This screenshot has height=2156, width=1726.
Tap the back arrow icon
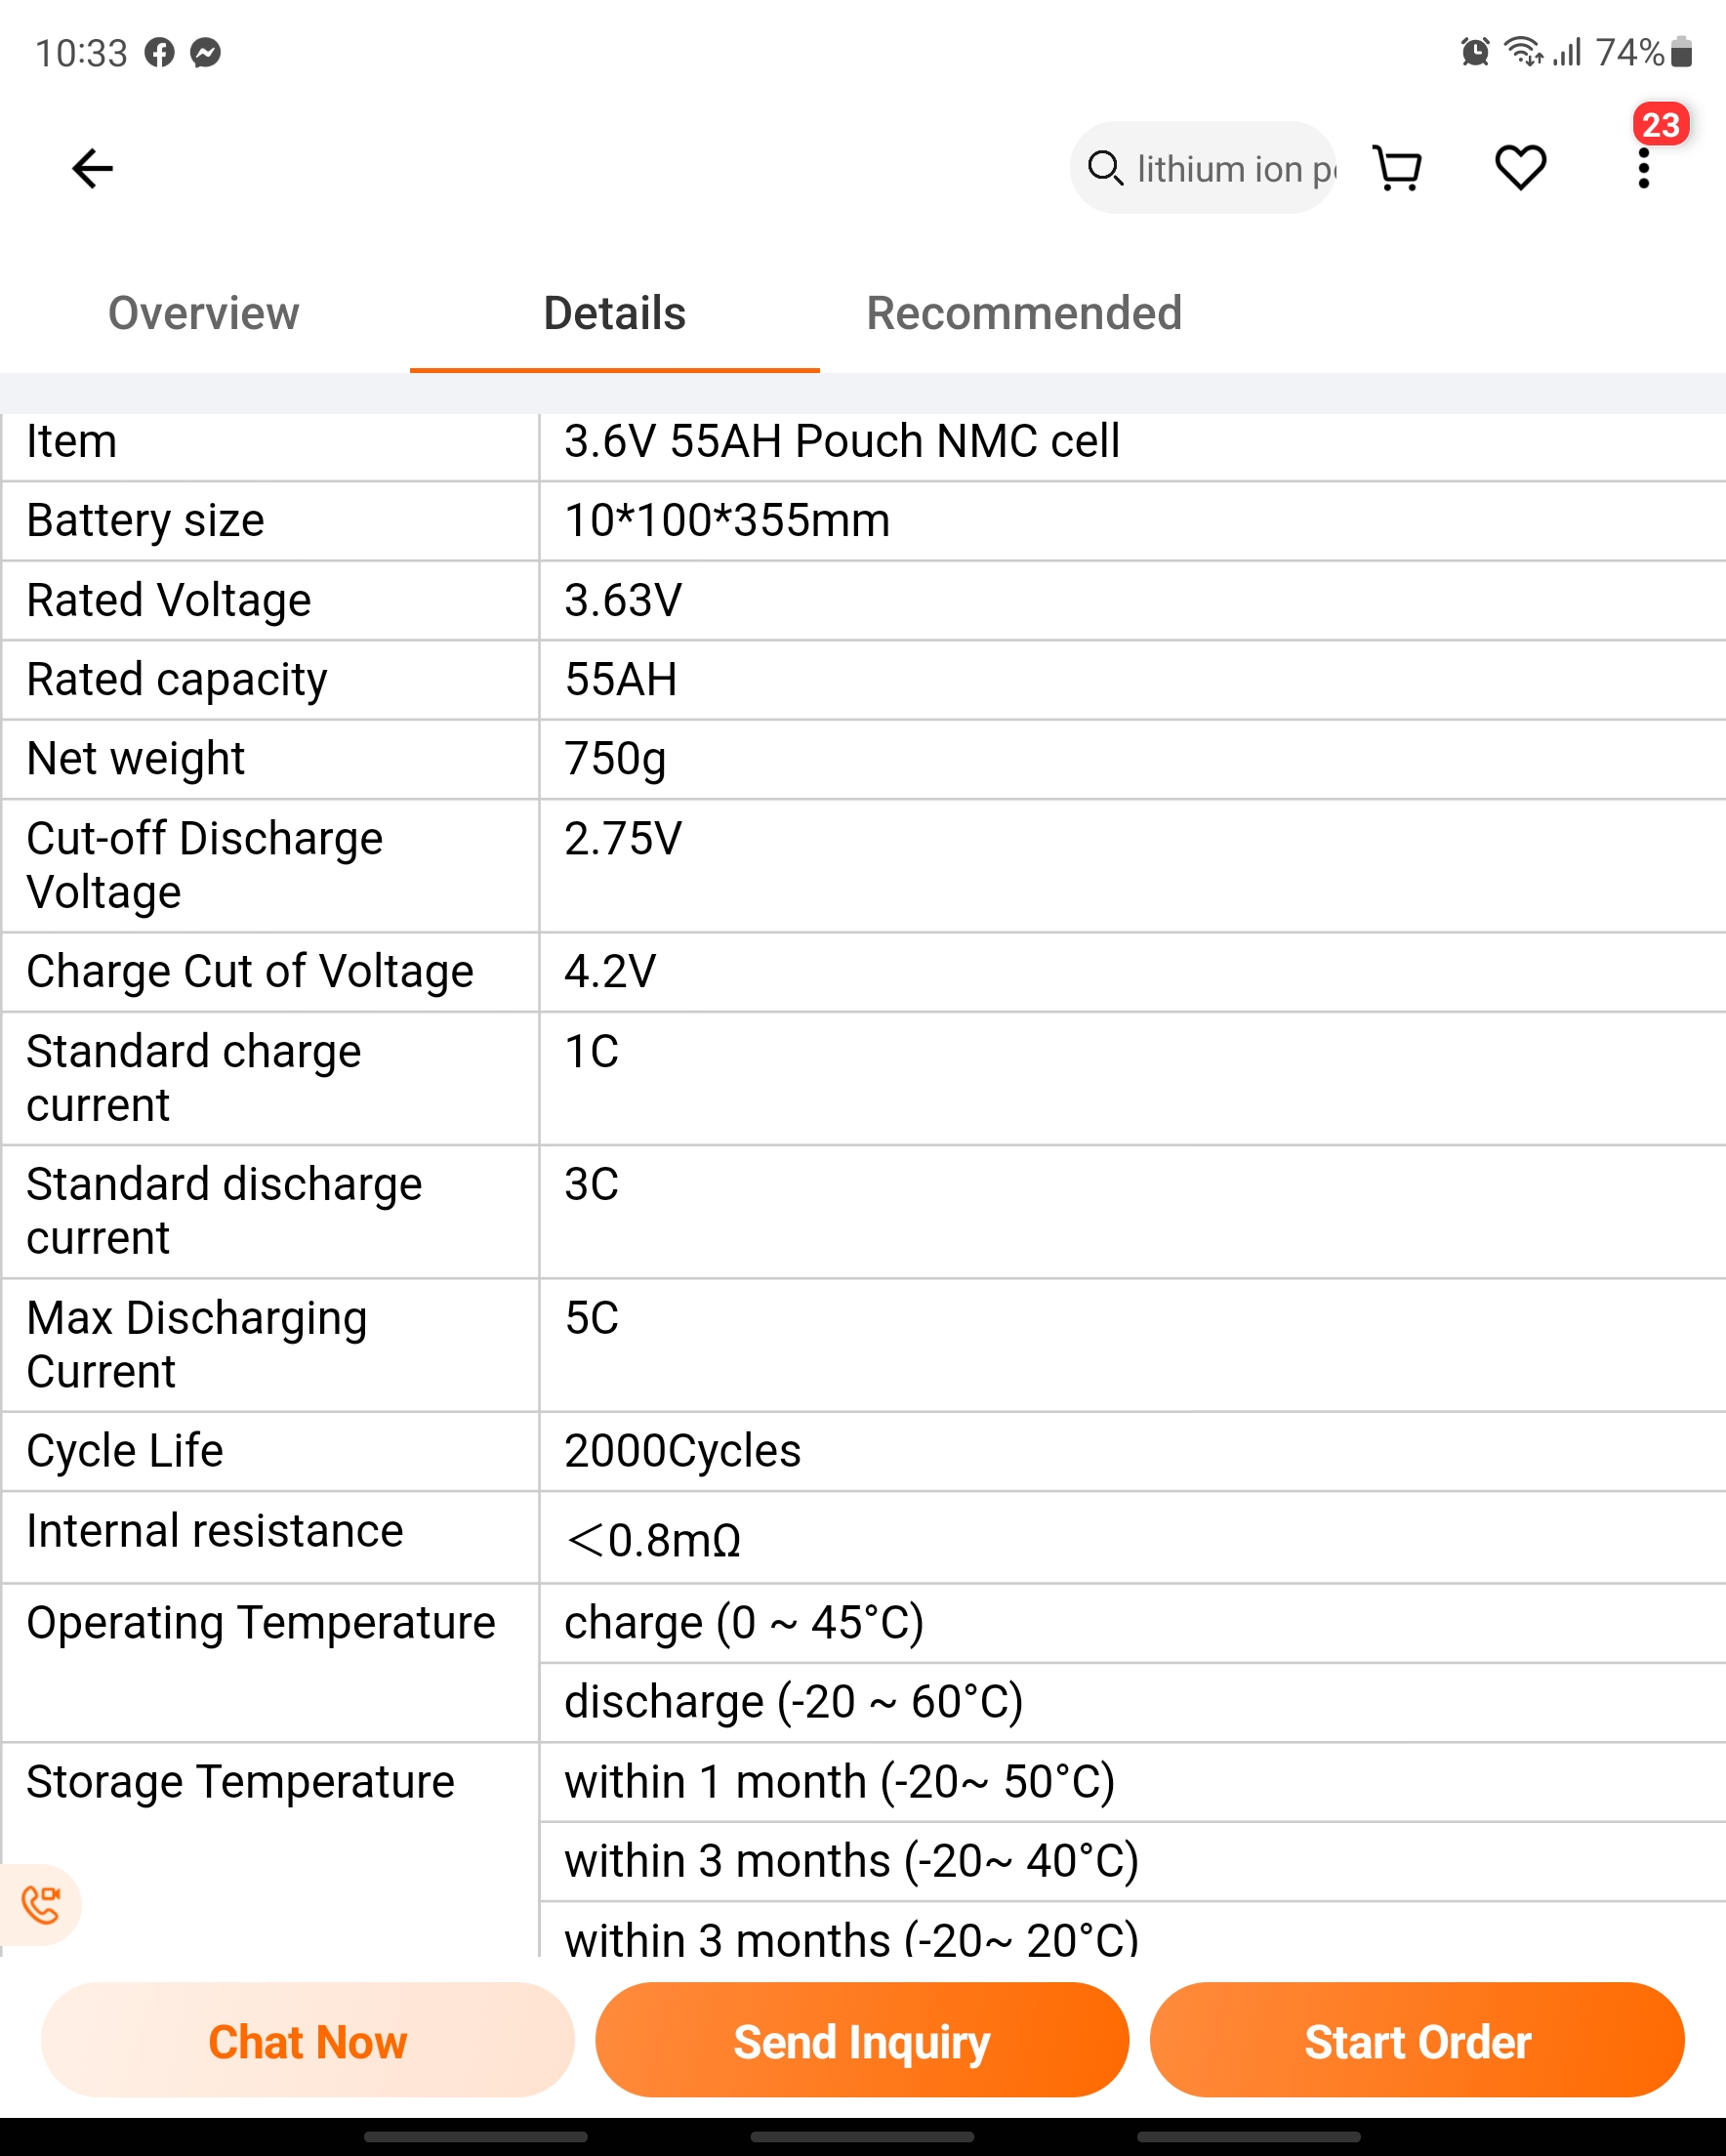pyautogui.click(x=92, y=168)
